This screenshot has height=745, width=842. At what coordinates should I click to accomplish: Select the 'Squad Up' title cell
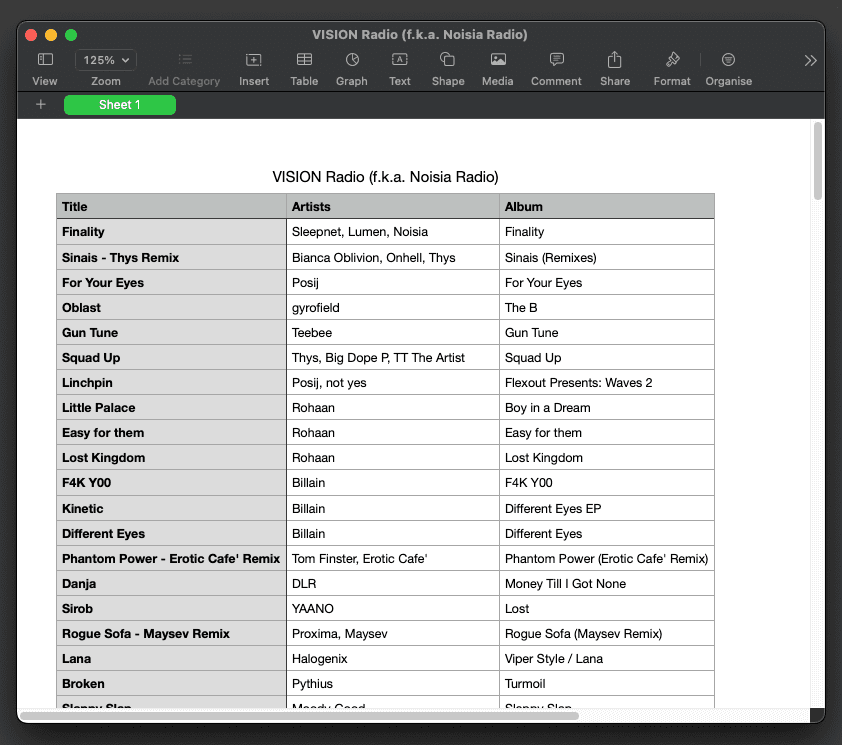pos(171,357)
